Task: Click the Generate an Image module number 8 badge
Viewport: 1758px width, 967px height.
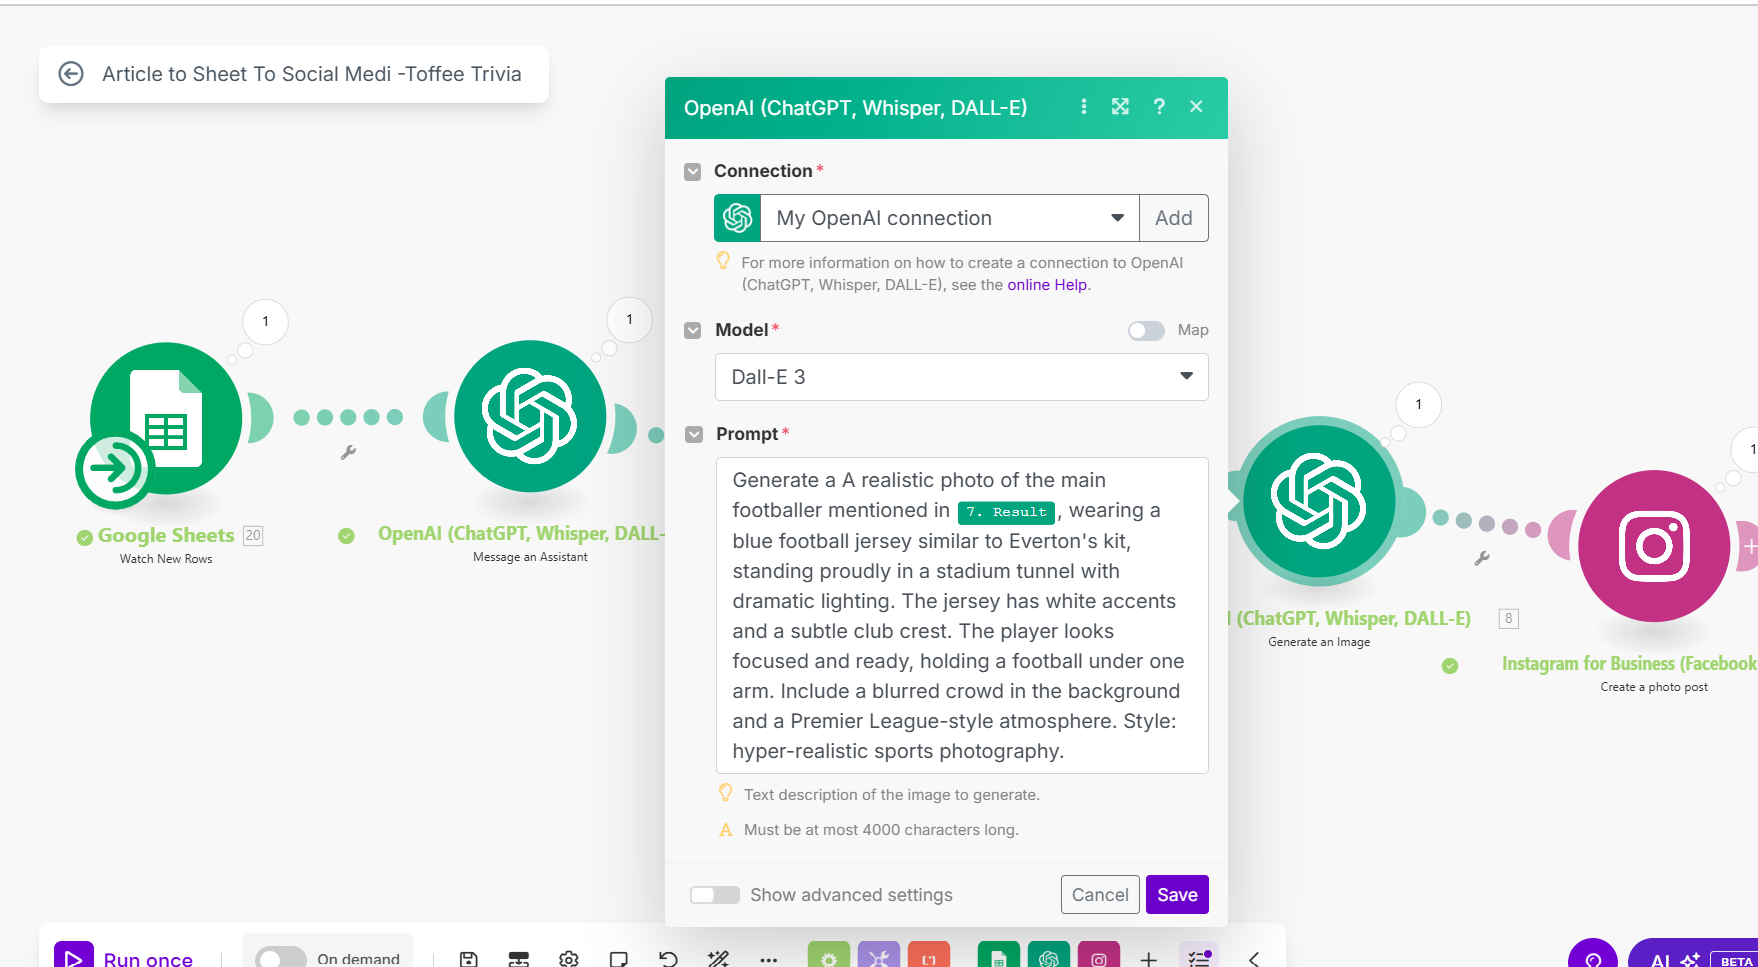Action: [1509, 618]
